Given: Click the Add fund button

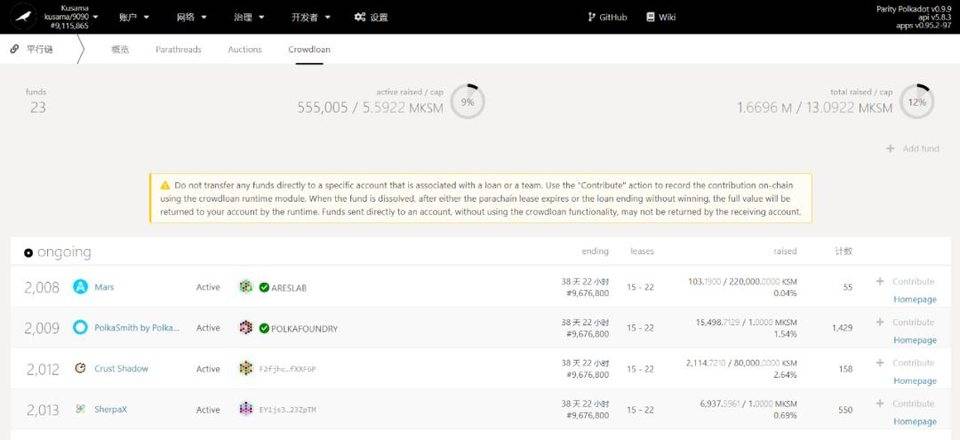Looking at the screenshot, I should [x=912, y=149].
